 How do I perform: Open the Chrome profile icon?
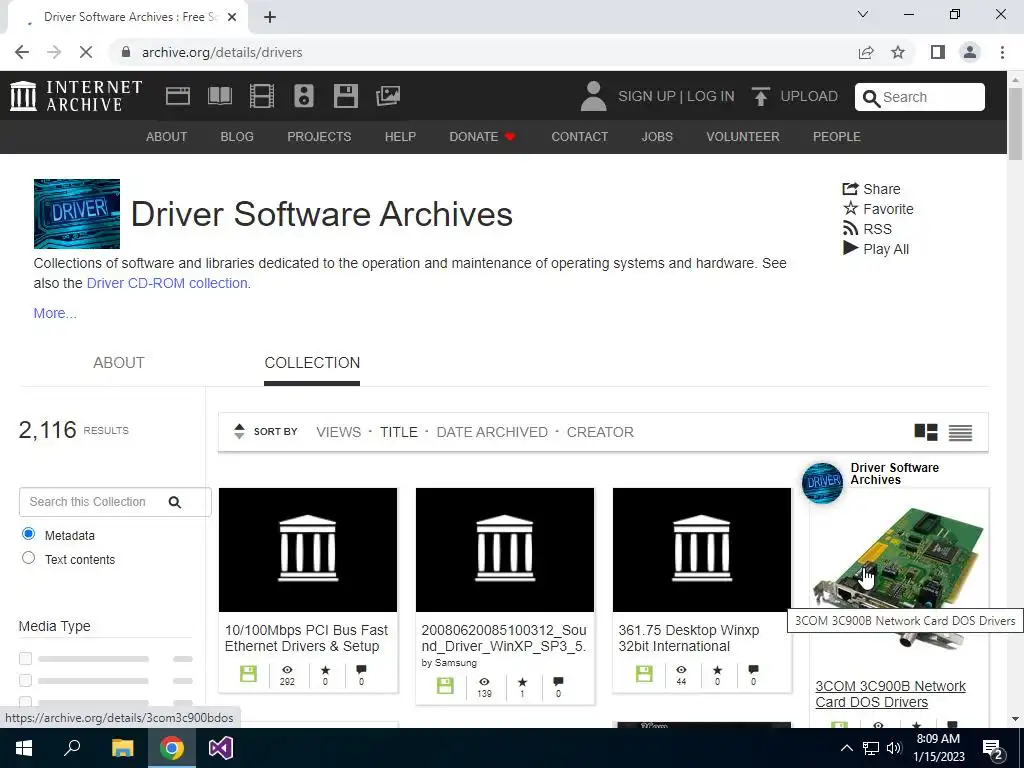click(970, 52)
